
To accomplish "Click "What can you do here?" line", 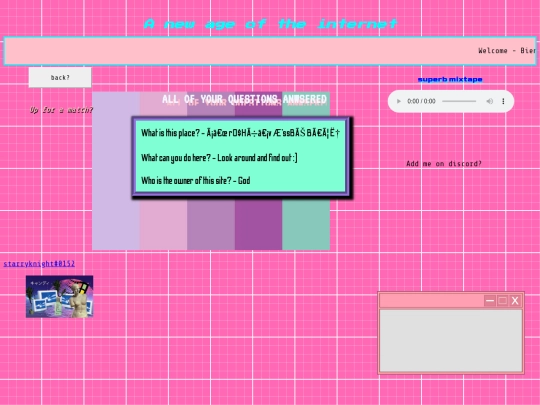I will click(219, 158).
